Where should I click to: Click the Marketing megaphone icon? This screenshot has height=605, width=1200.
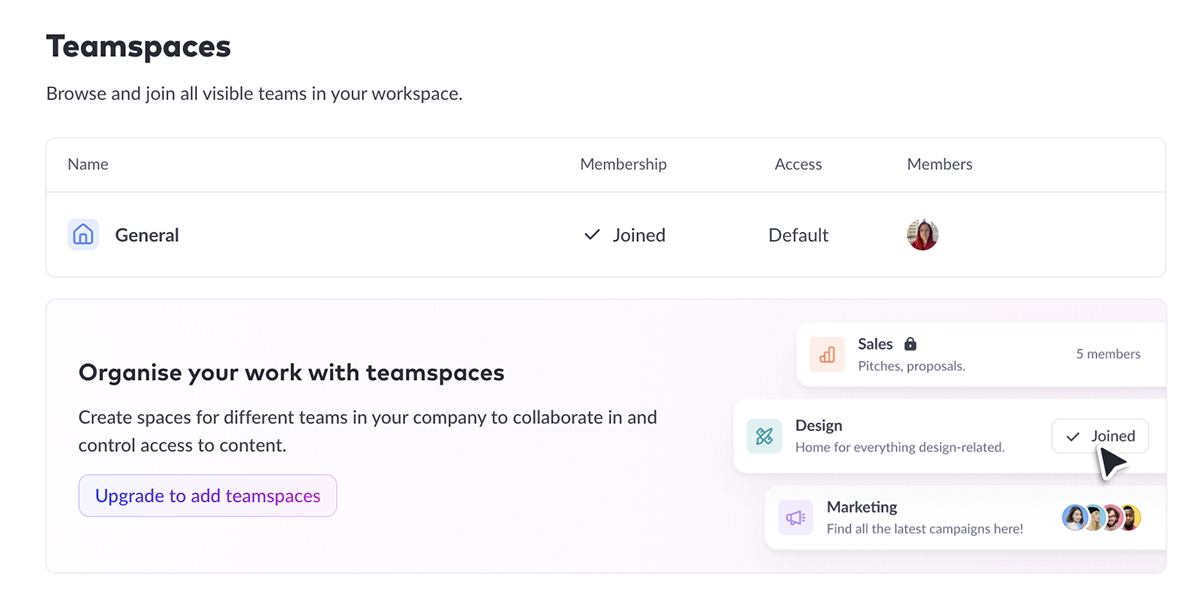(796, 518)
